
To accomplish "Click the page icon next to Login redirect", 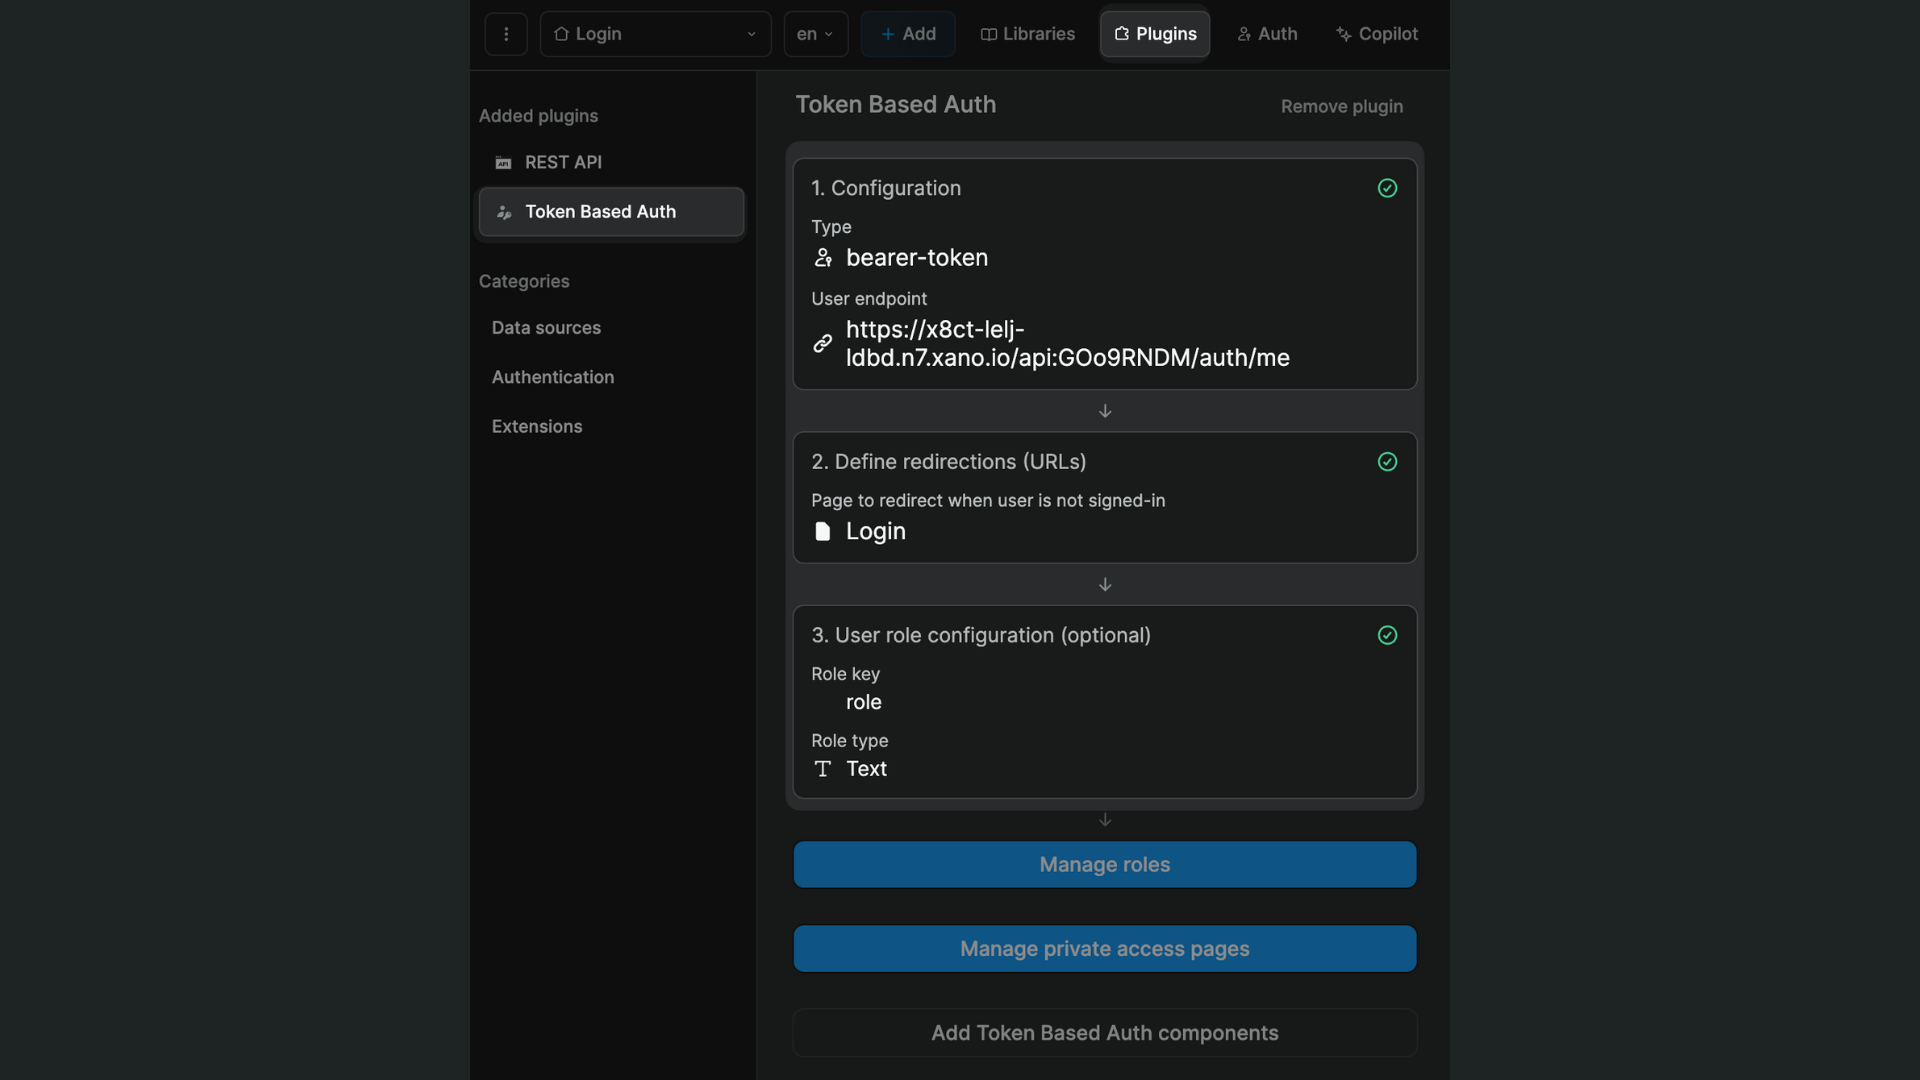I will point(822,531).
